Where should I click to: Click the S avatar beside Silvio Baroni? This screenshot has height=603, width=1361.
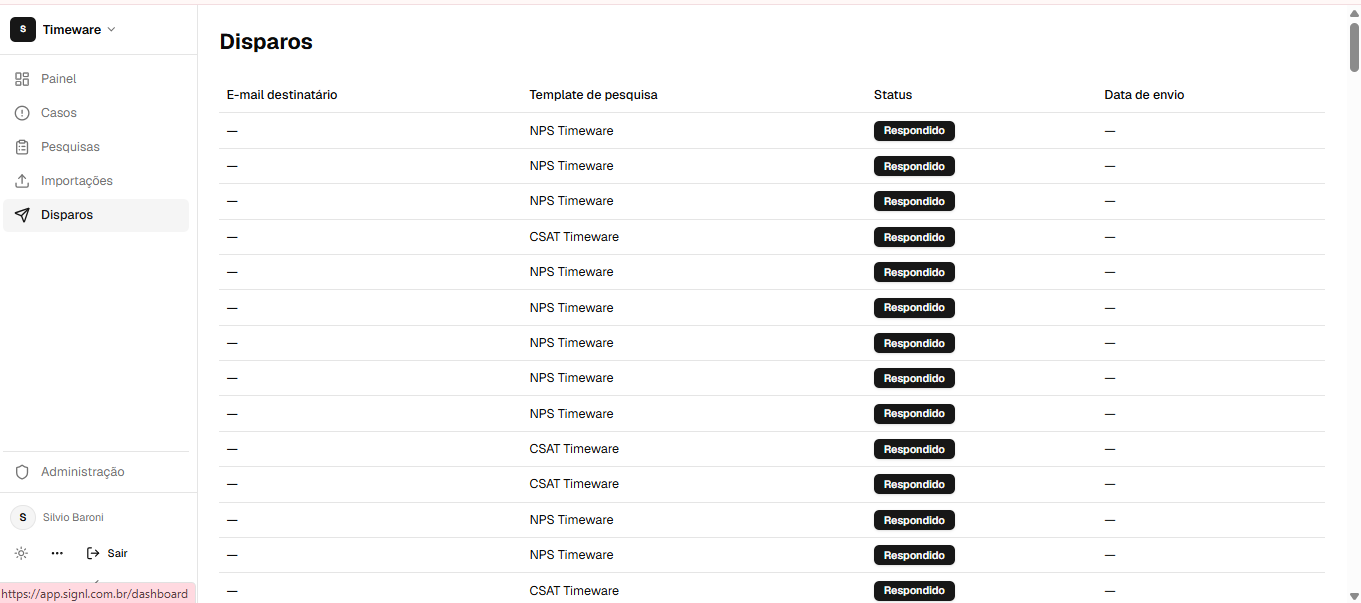tap(23, 517)
